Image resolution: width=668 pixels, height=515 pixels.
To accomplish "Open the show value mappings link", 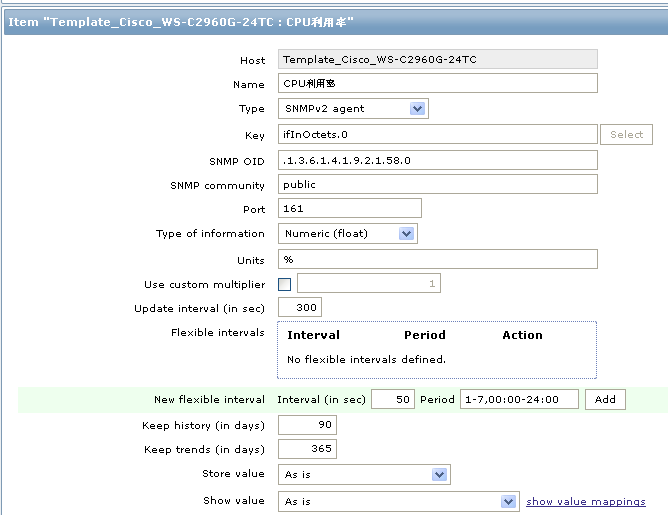I will pos(586,502).
